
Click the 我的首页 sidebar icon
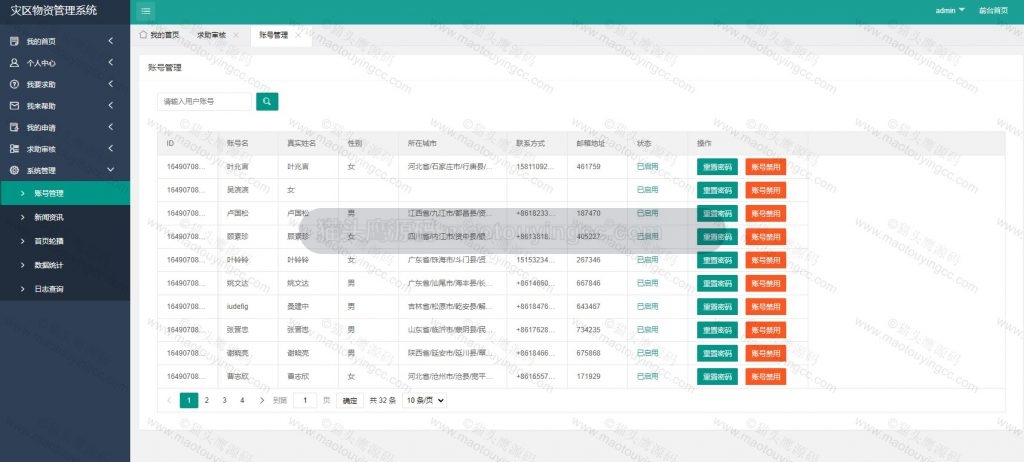click(14, 41)
